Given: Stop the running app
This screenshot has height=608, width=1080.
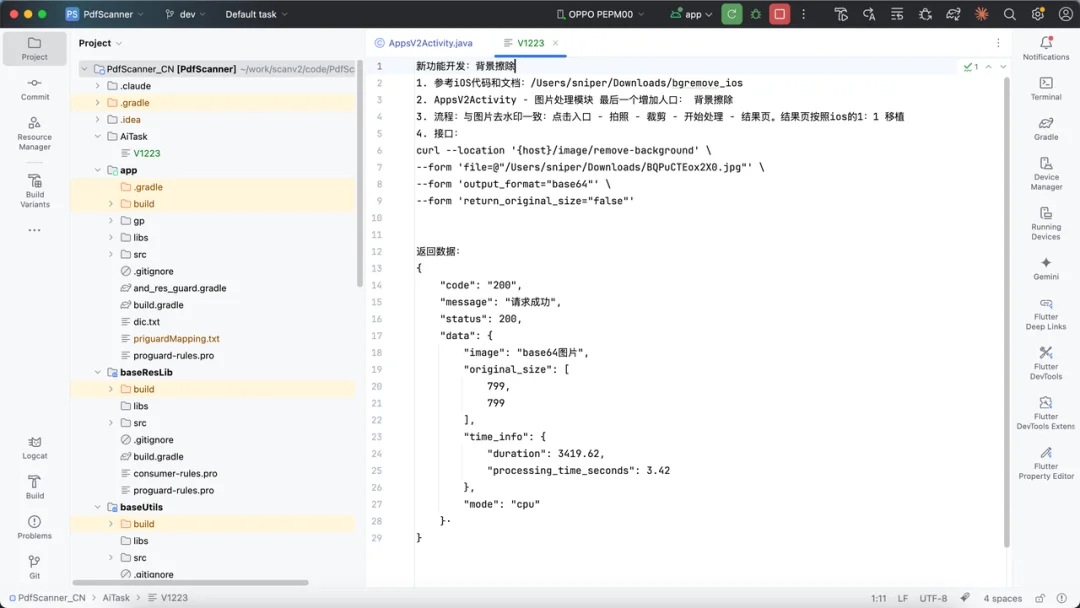Looking at the screenshot, I should (779, 14).
